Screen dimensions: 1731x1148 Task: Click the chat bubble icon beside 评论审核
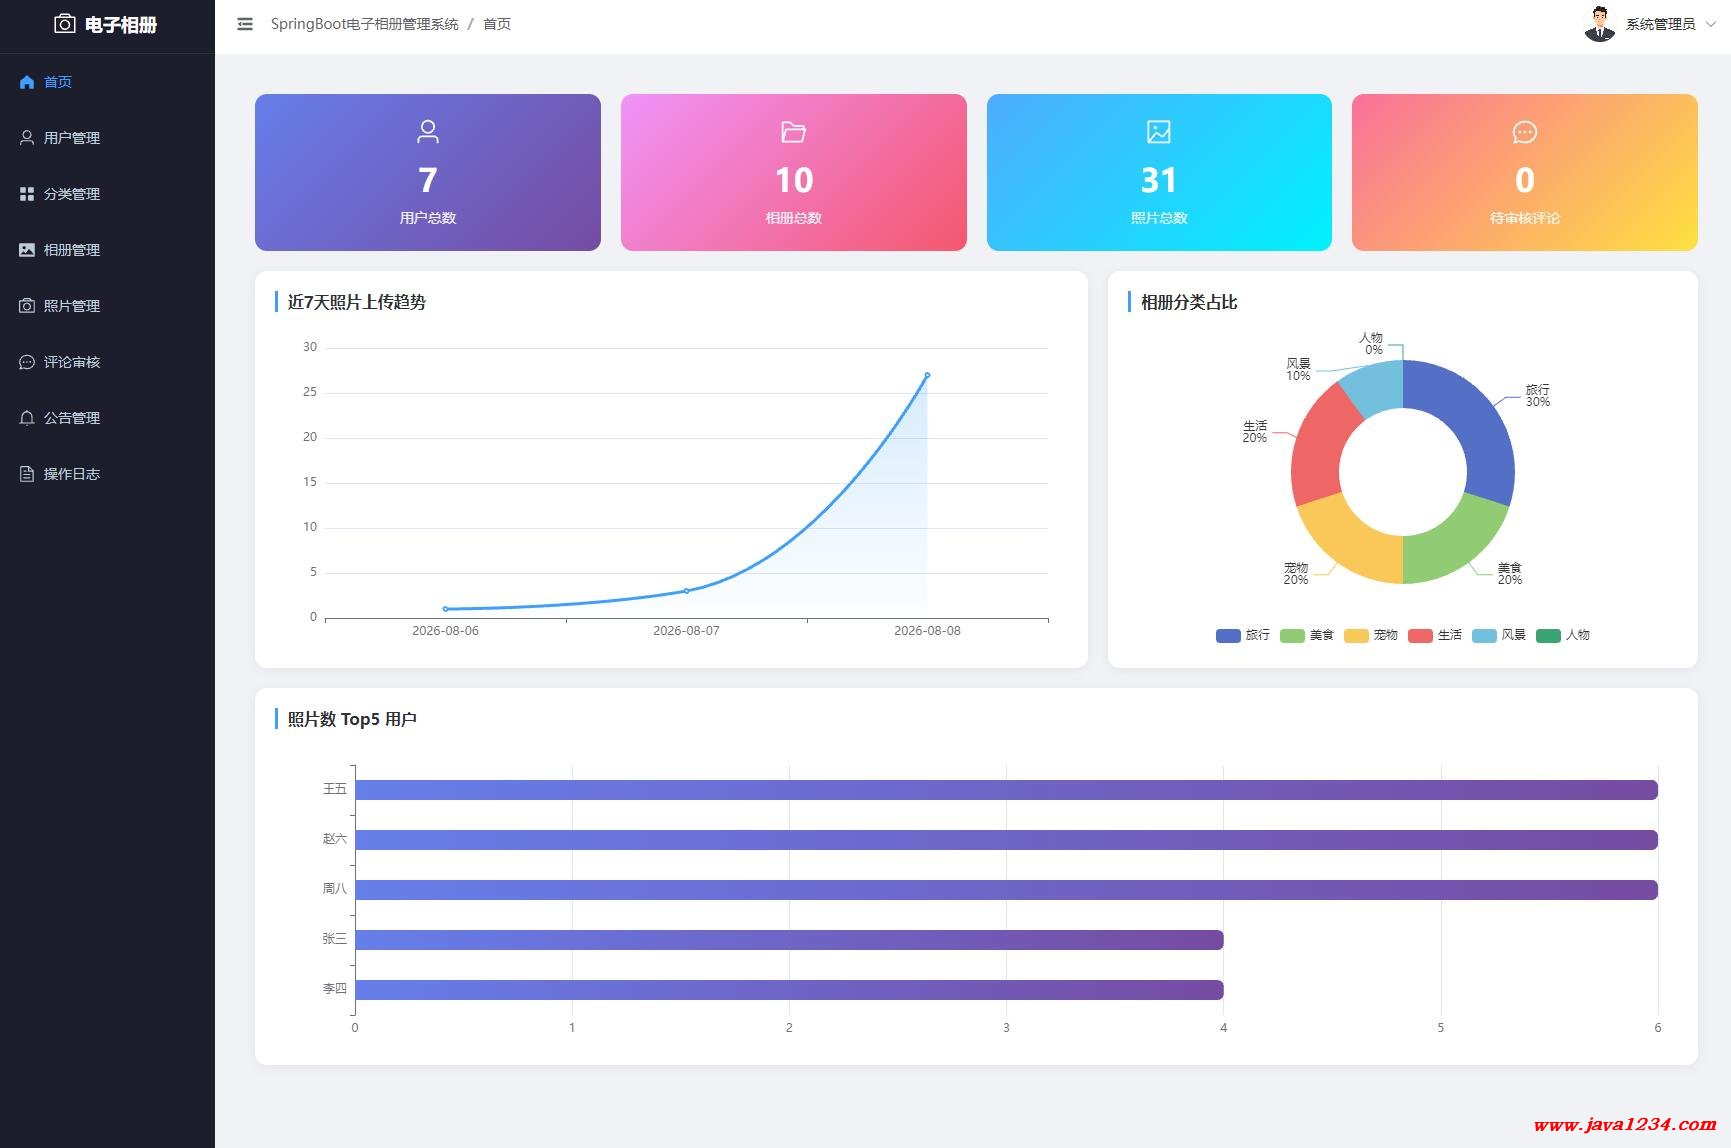pos(27,362)
